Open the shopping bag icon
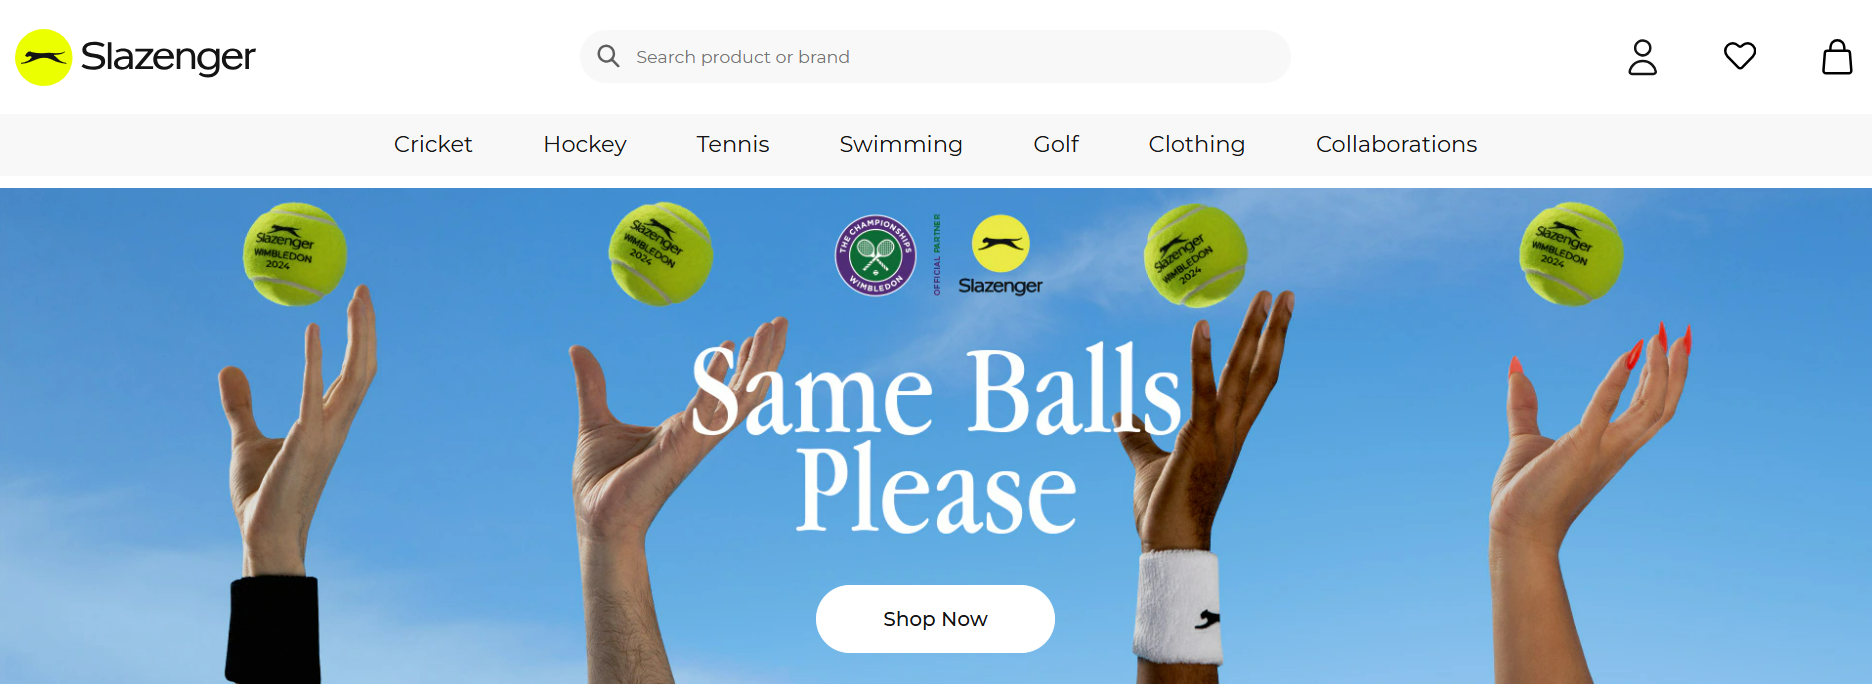1872x684 pixels. click(x=1837, y=57)
